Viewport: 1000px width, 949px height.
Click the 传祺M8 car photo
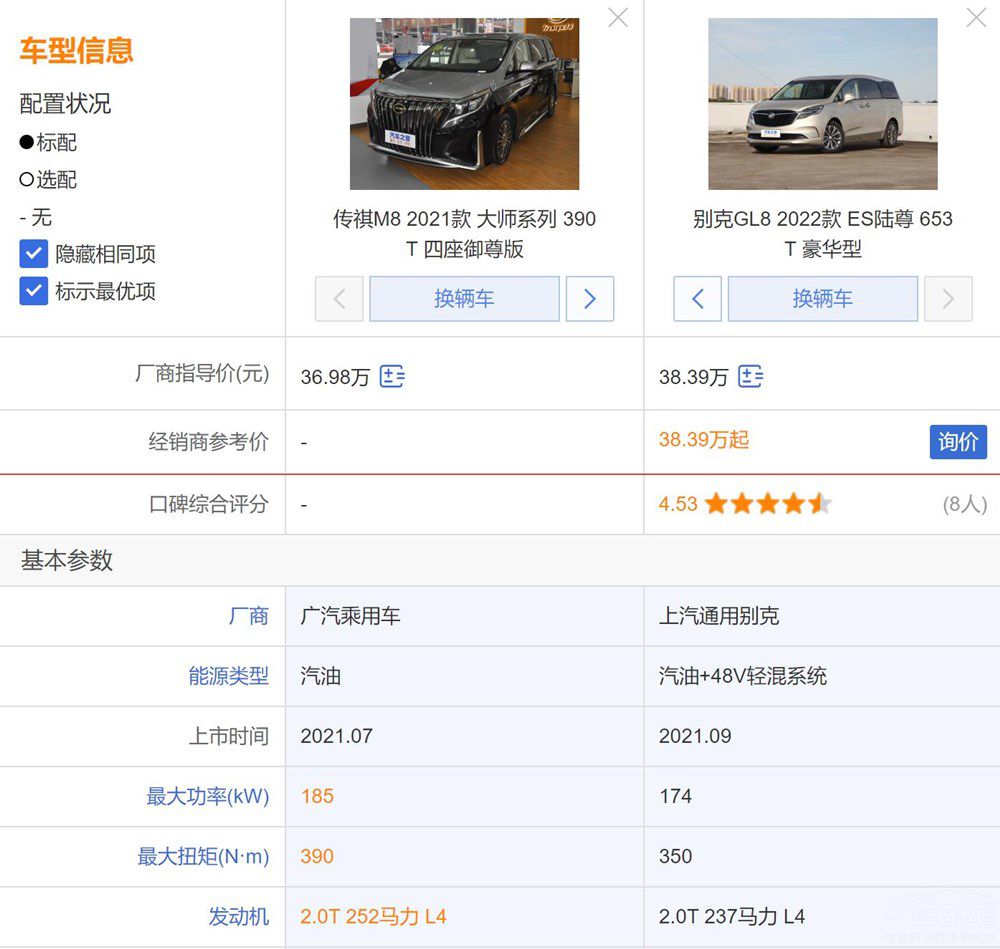click(464, 104)
